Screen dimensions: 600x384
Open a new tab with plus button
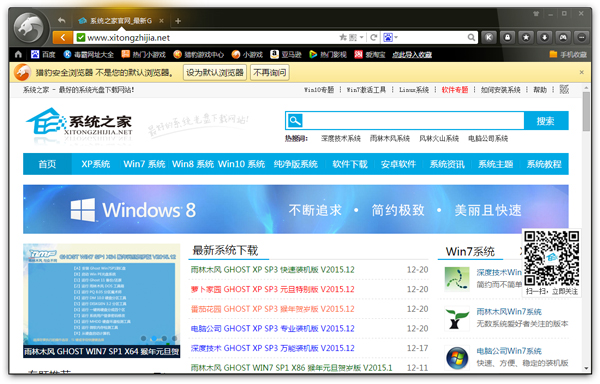tap(178, 21)
